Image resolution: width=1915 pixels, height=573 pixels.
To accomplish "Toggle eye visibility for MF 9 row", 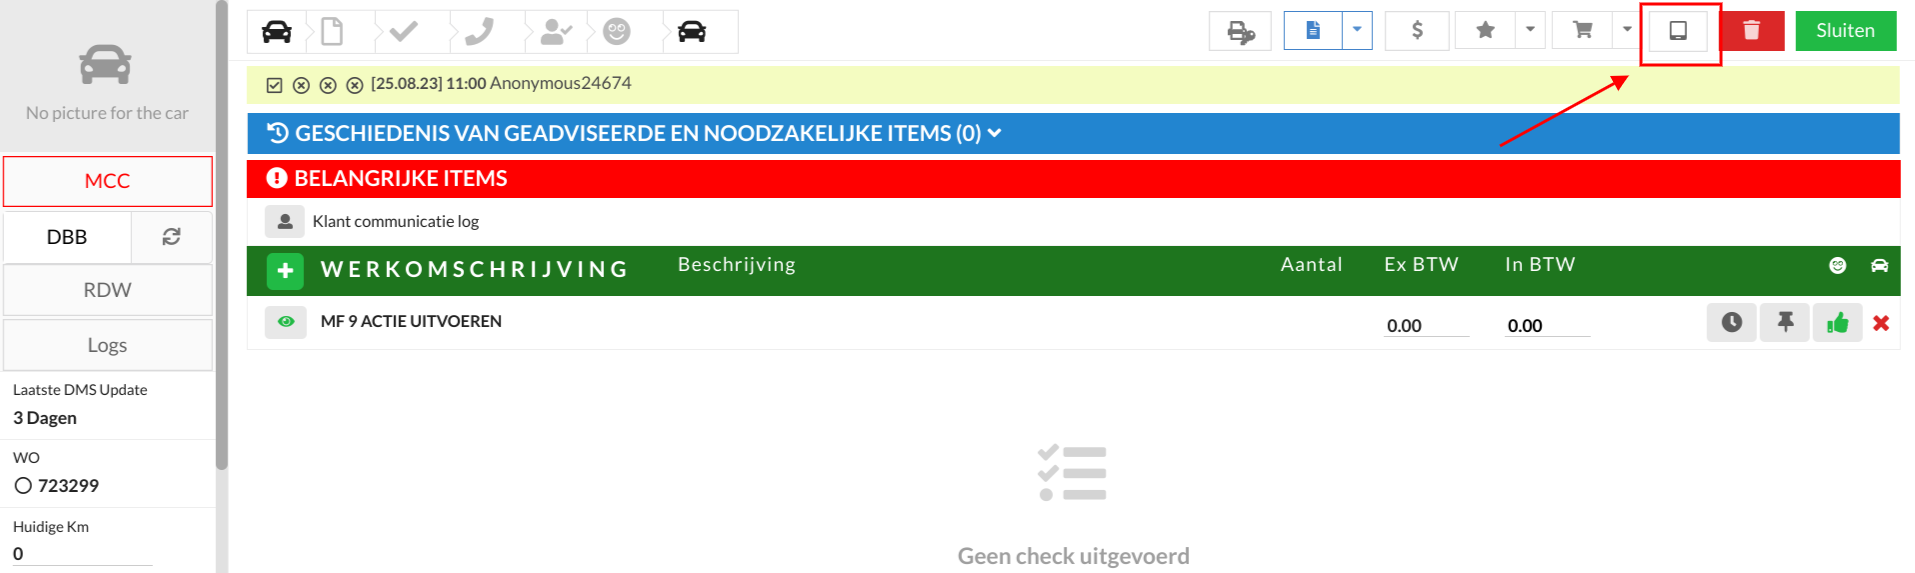I will [286, 322].
